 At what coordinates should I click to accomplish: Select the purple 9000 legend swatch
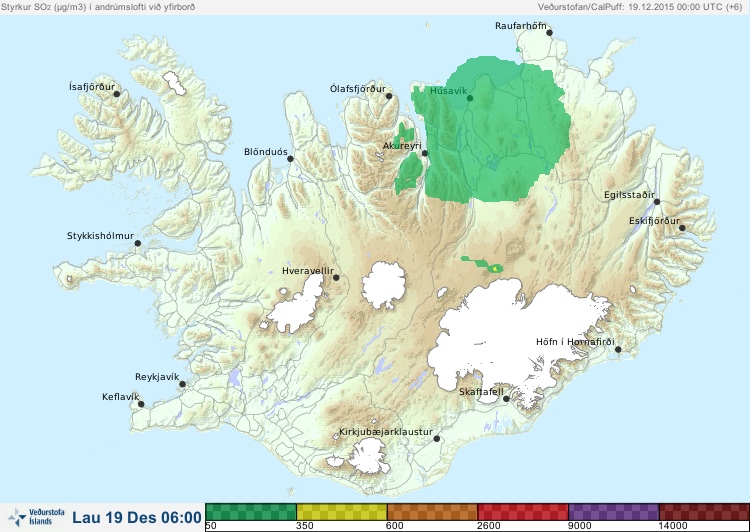point(614,512)
